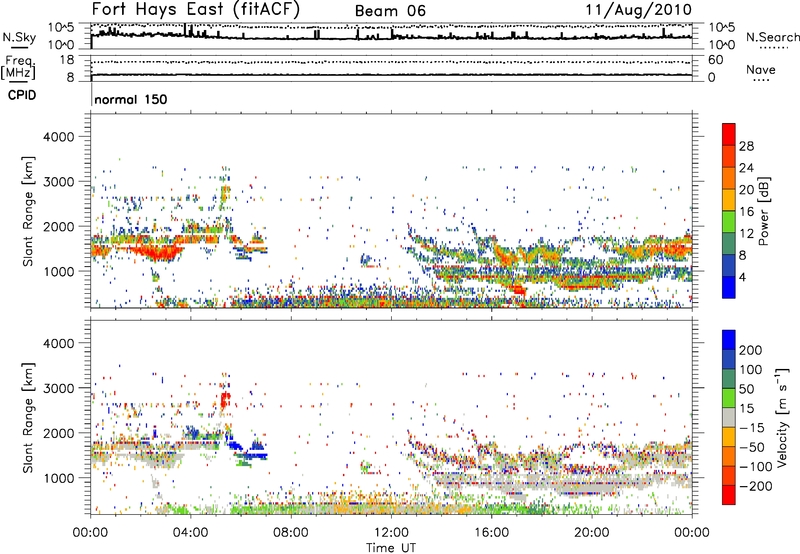Click the 'Freq. [MHz]' axis label

coord(19,68)
